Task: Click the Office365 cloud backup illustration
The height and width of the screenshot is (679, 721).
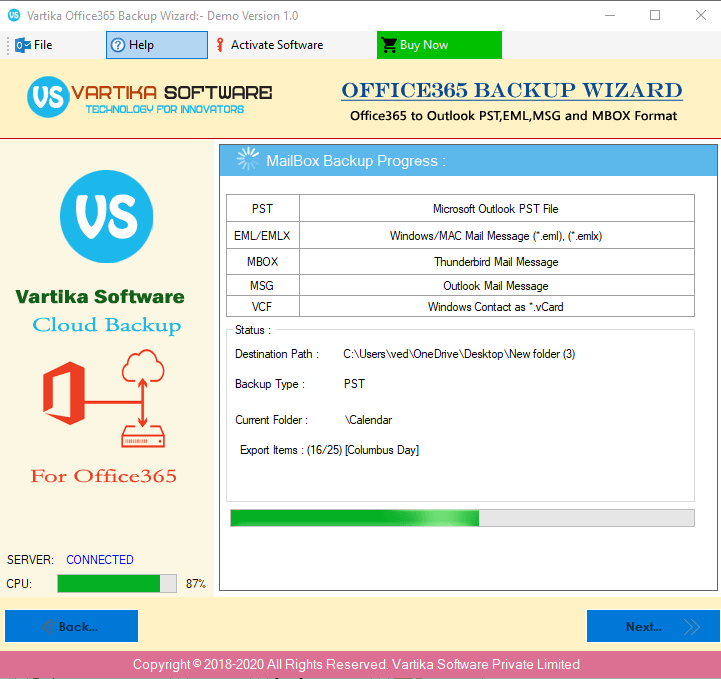Action: [104, 398]
